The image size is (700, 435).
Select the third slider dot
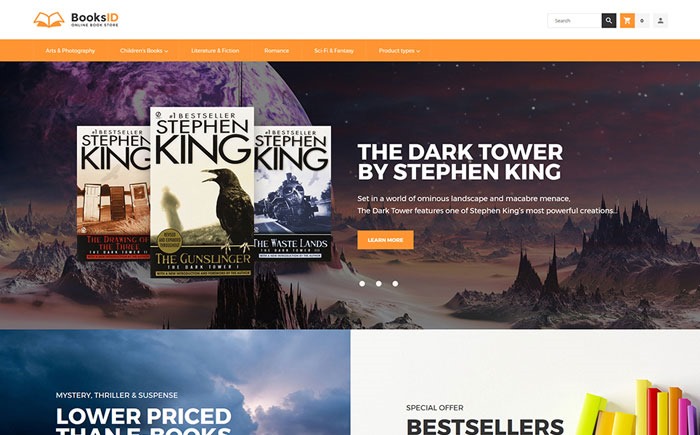point(395,284)
